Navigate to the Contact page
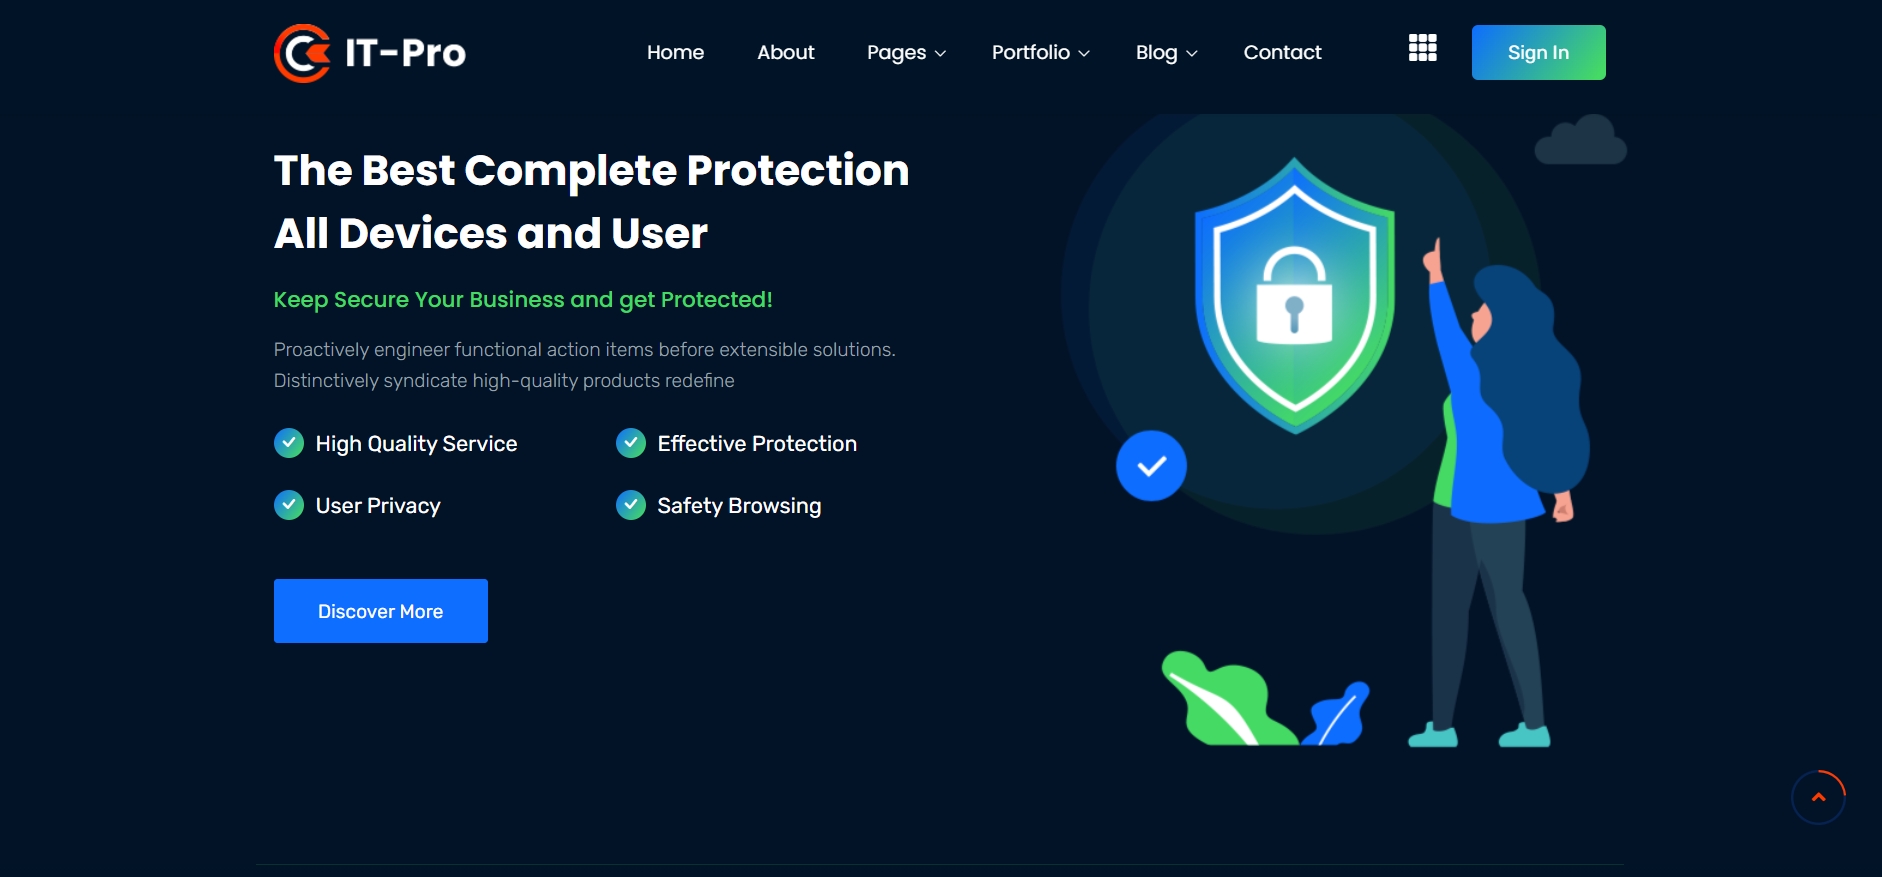The width and height of the screenshot is (1882, 877). 1282,53
